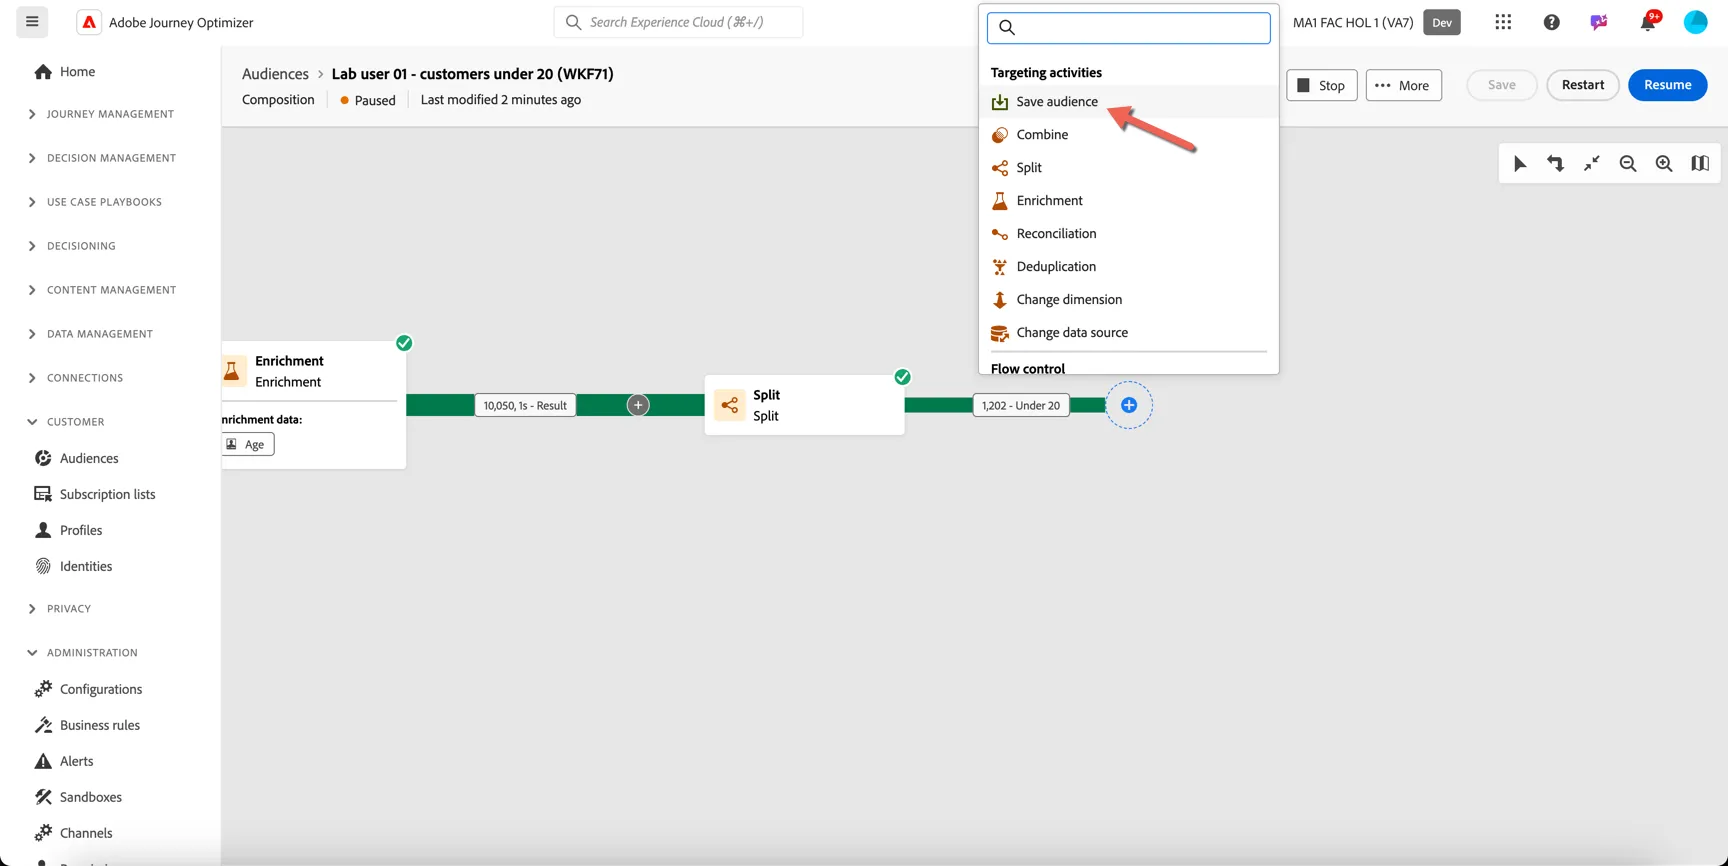Click the Search Experience Cloud field

678,22
